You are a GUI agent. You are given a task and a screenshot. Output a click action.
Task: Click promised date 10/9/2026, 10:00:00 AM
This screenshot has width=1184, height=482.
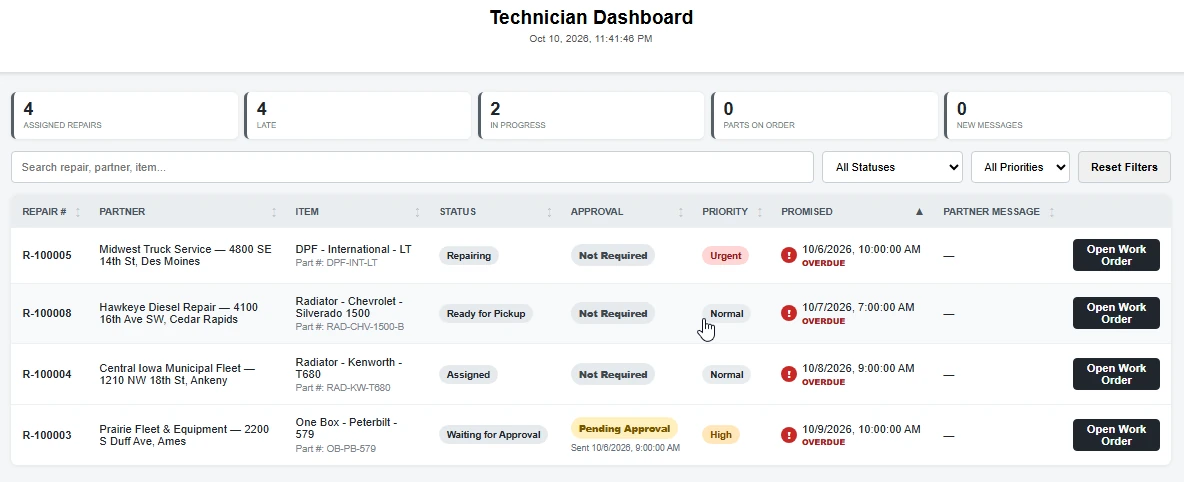point(862,429)
